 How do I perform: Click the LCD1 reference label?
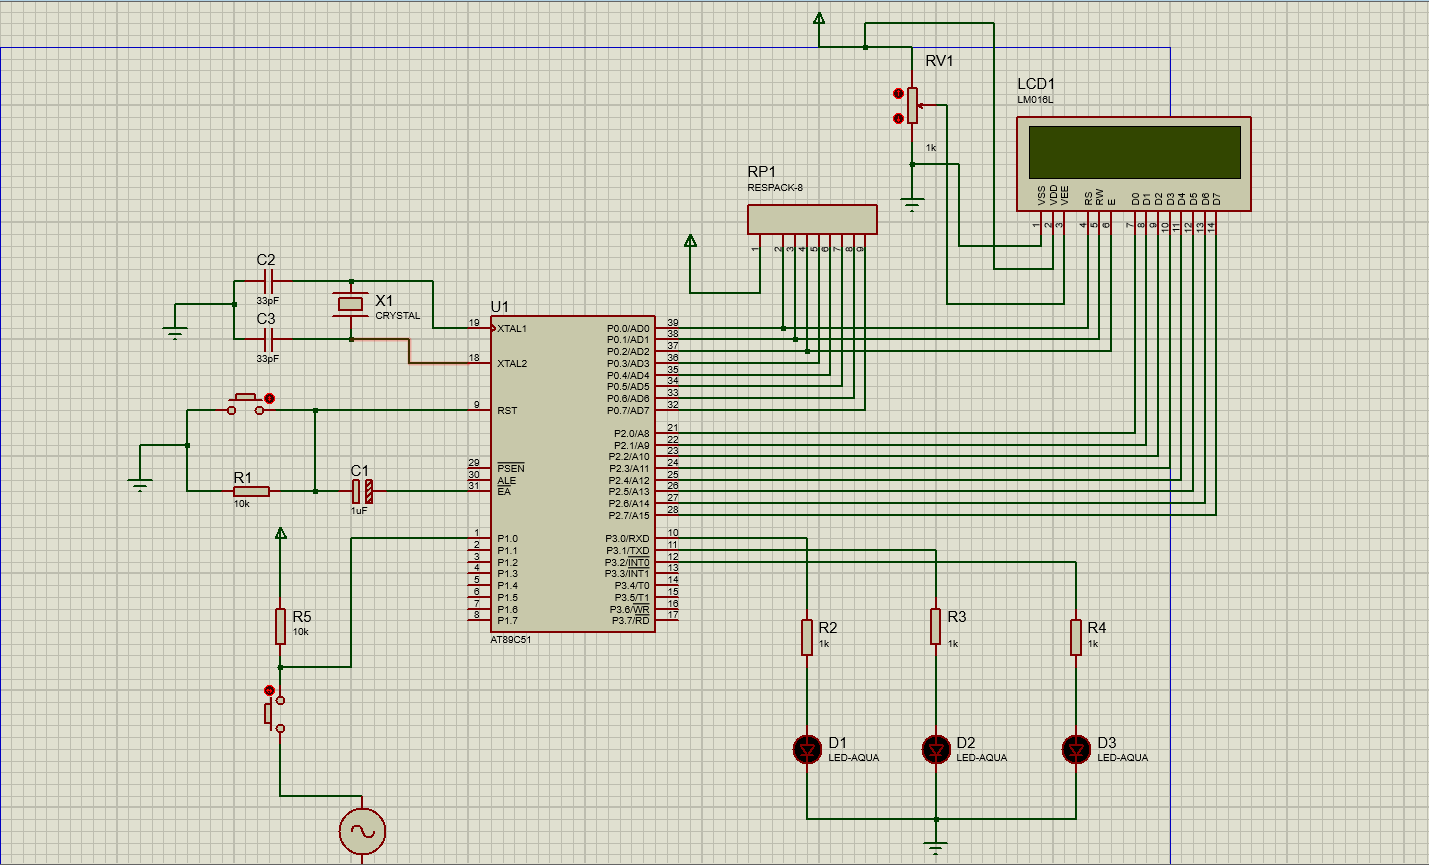click(x=1036, y=84)
